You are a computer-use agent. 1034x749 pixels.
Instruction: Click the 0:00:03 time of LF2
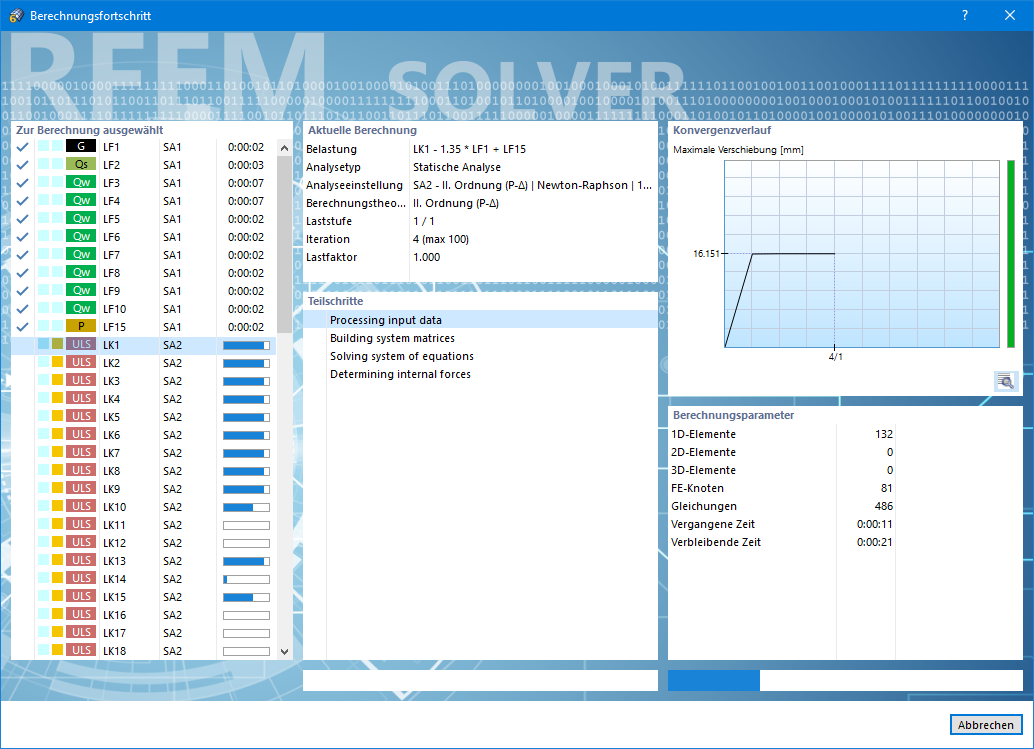click(245, 165)
